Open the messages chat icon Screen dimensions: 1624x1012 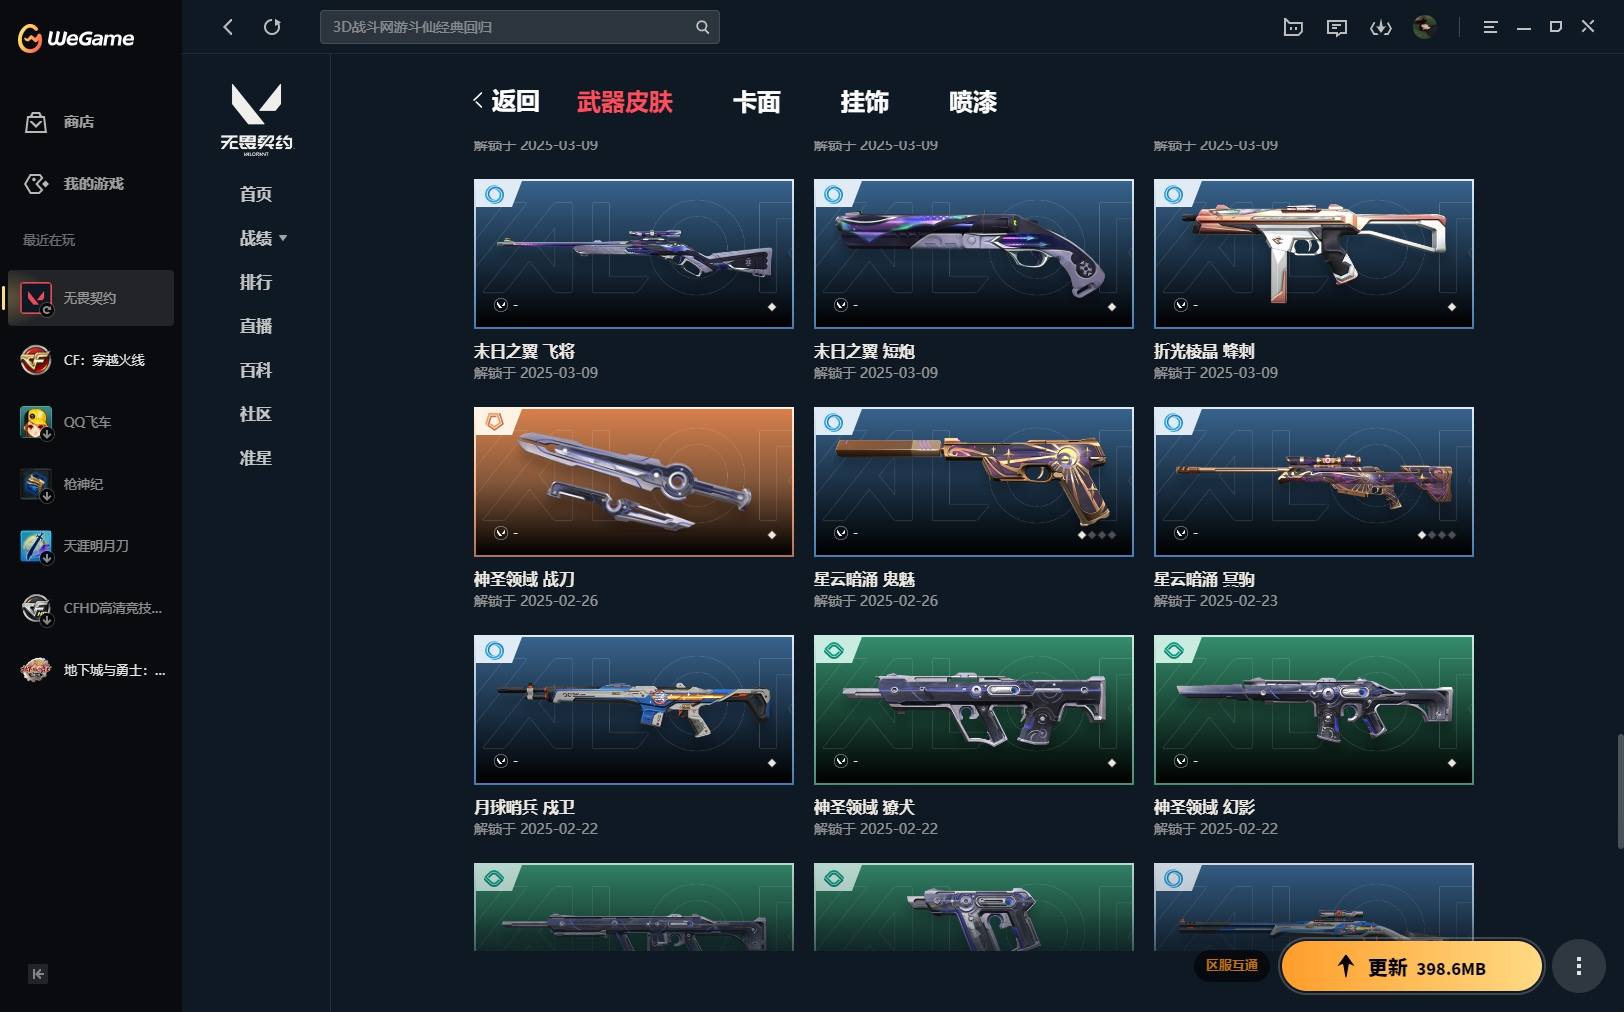[x=1337, y=27]
